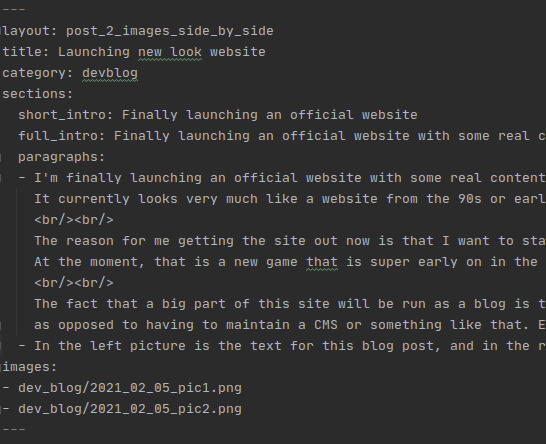Viewport: 546px width, 444px height.
Task: Click the full_intro key
Action: 62,136
